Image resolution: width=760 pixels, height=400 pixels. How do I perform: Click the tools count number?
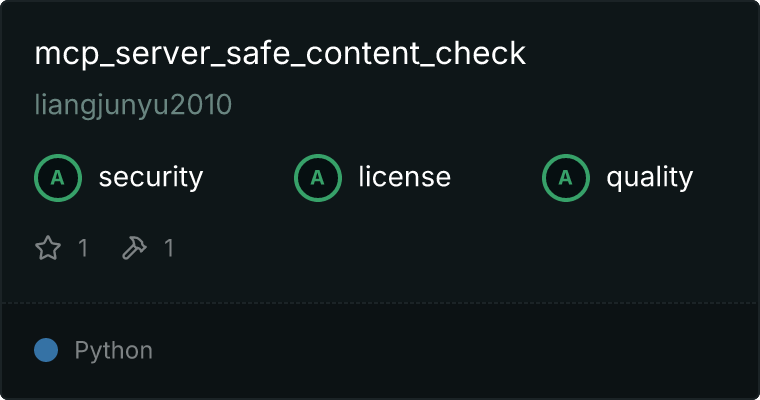[x=169, y=248]
